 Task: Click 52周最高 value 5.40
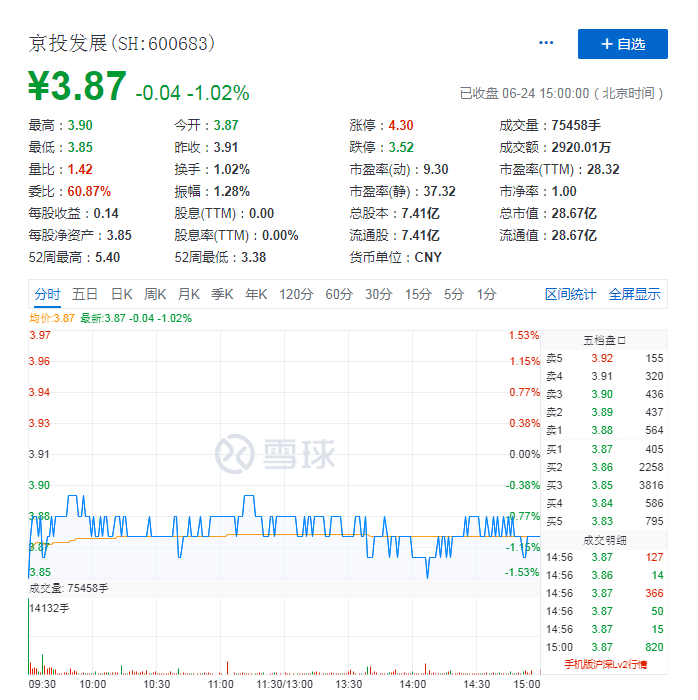(108, 258)
